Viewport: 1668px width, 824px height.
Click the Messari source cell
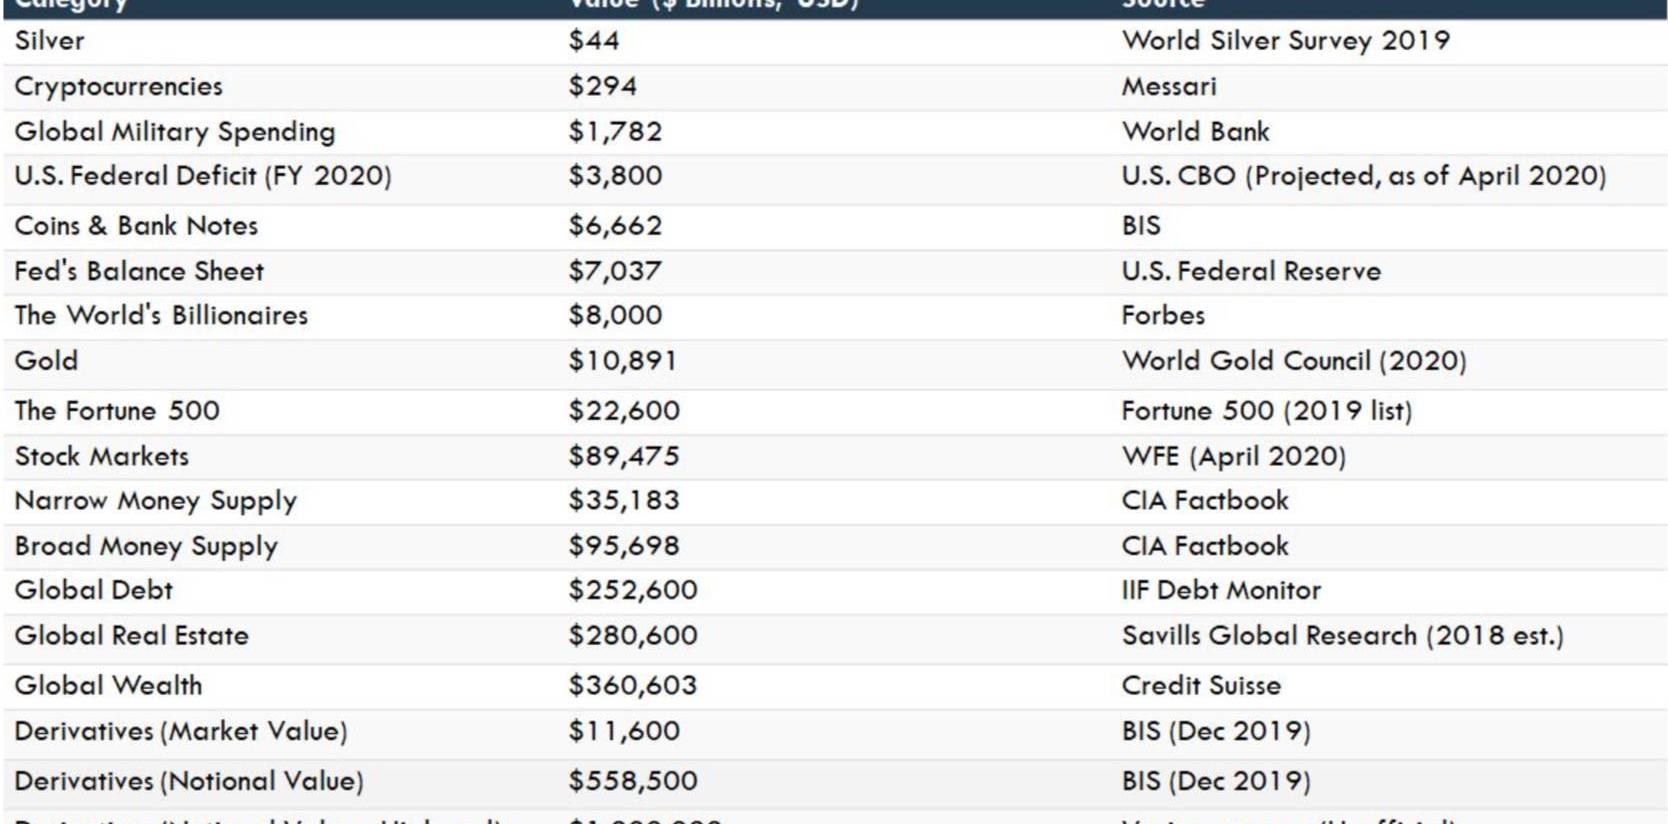coord(1168,87)
